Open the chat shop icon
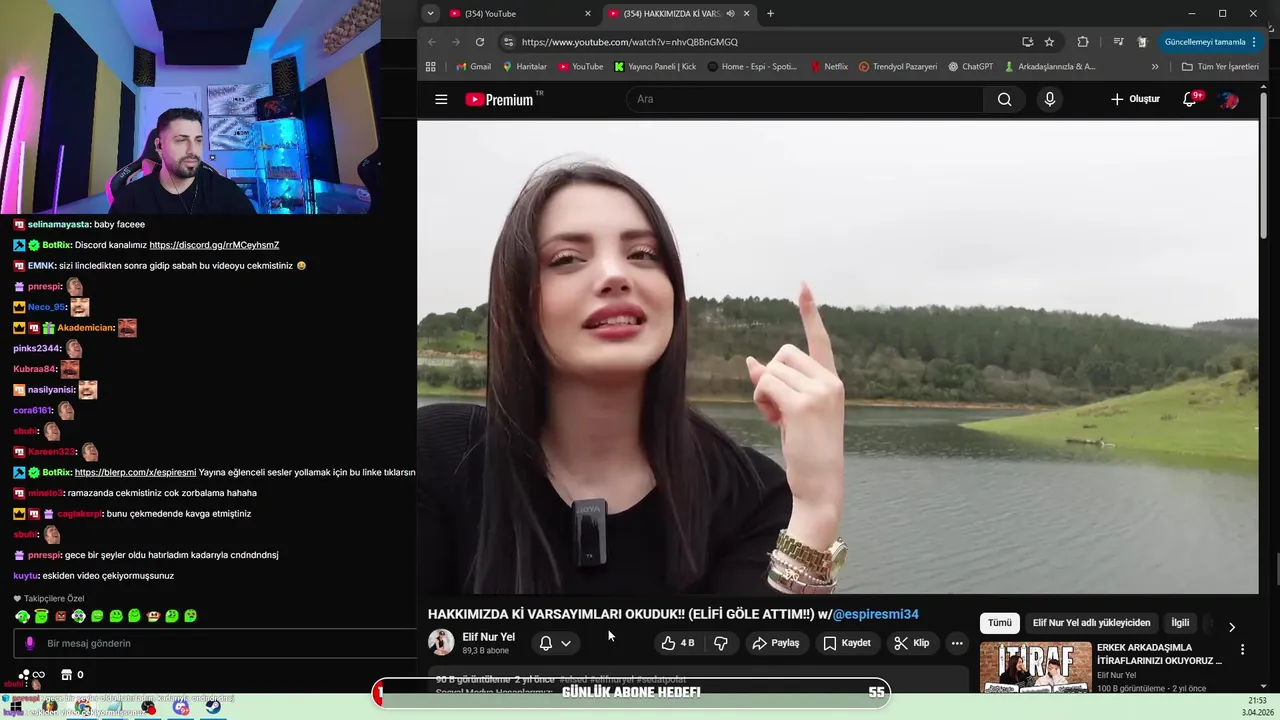The image size is (1280, 720). [67, 675]
